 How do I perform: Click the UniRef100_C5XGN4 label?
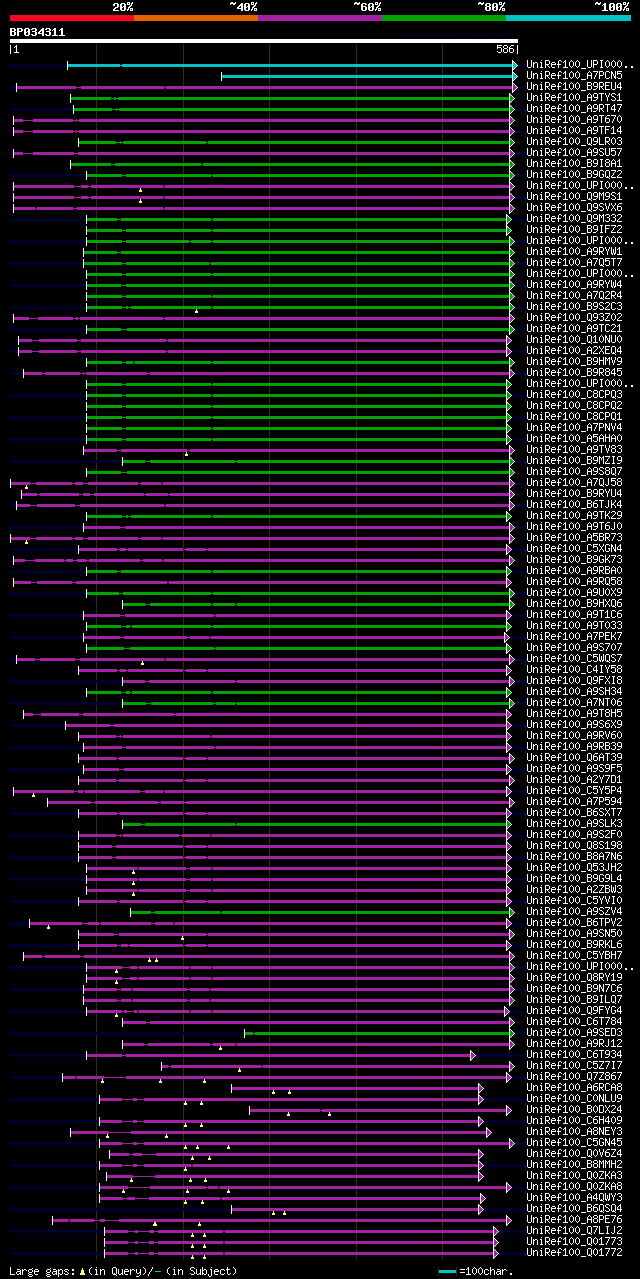coord(574,548)
